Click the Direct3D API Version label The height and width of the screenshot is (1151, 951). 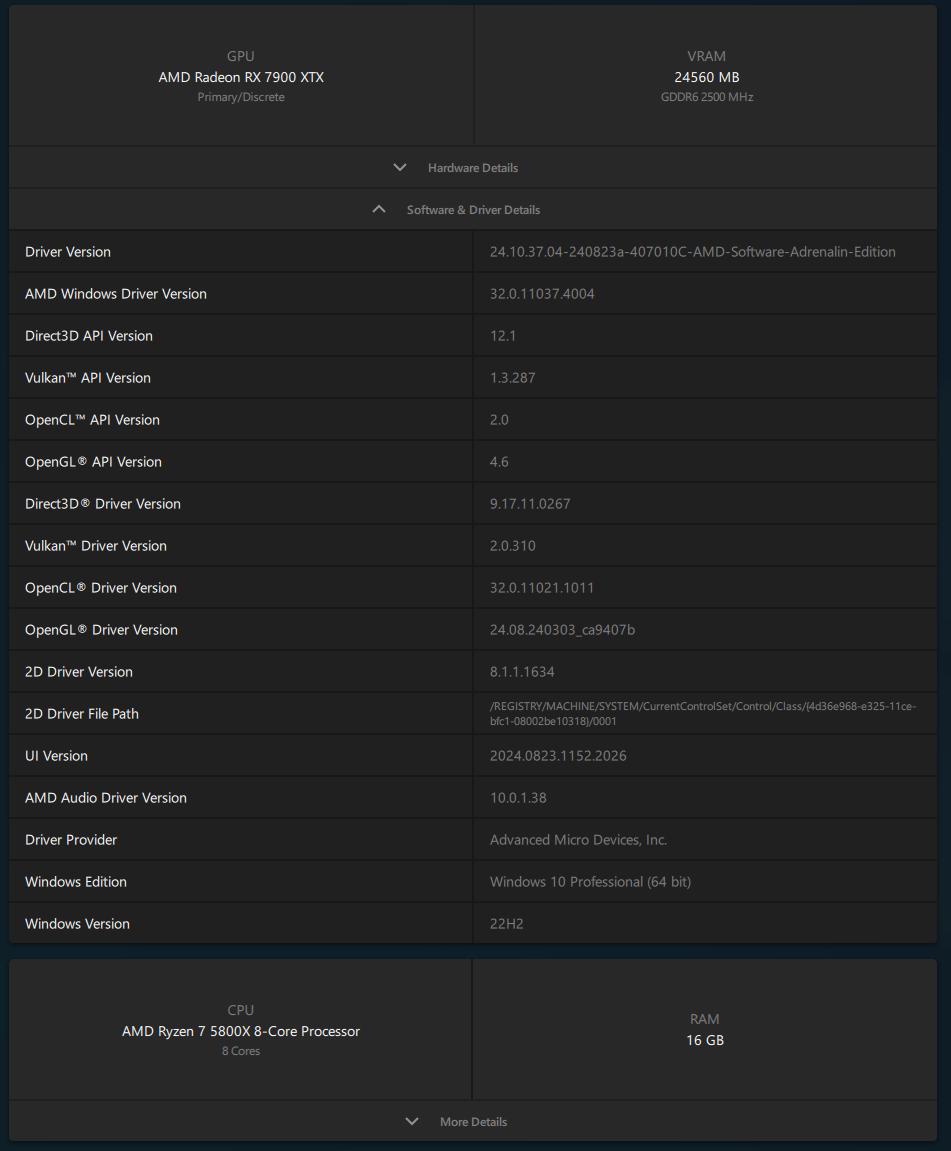(x=89, y=335)
